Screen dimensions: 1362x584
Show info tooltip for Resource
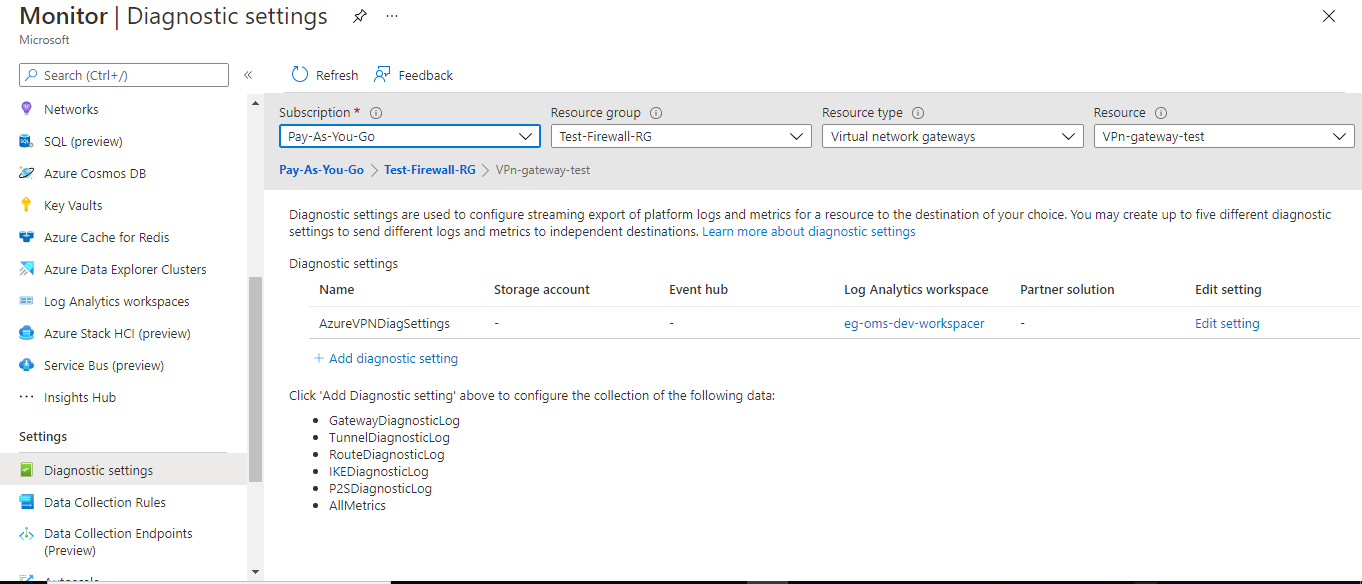(1161, 113)
